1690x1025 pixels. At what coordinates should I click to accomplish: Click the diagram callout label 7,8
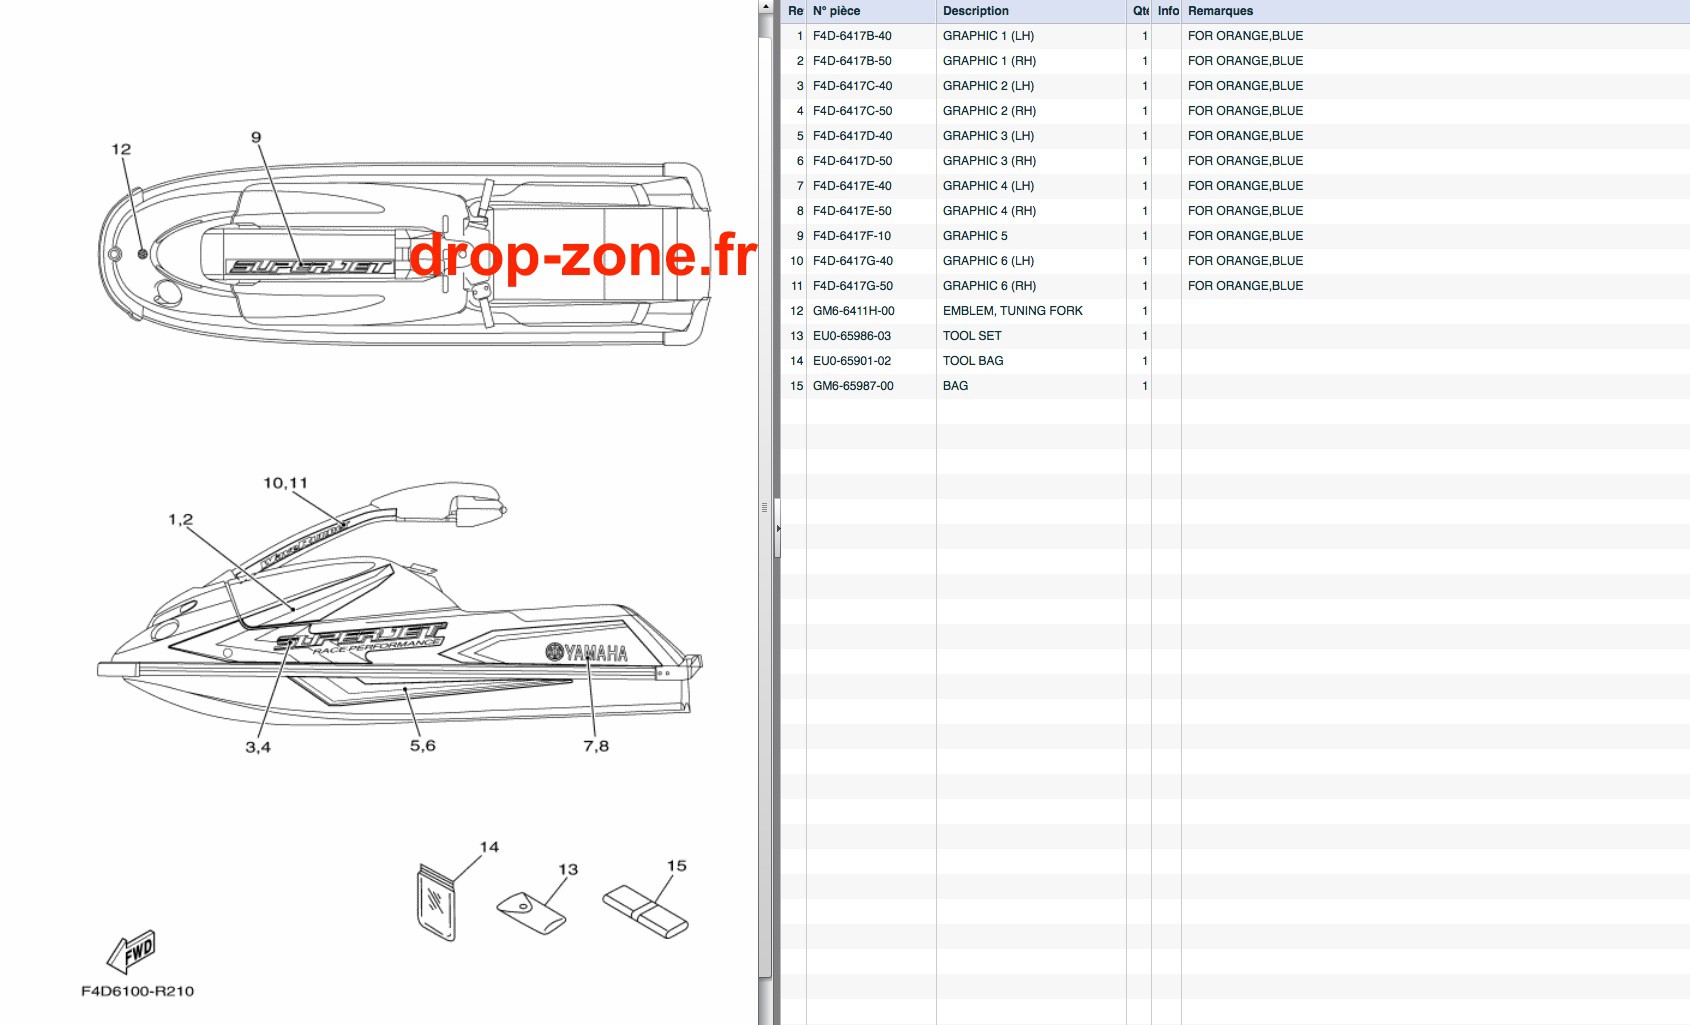click(596, 746)
